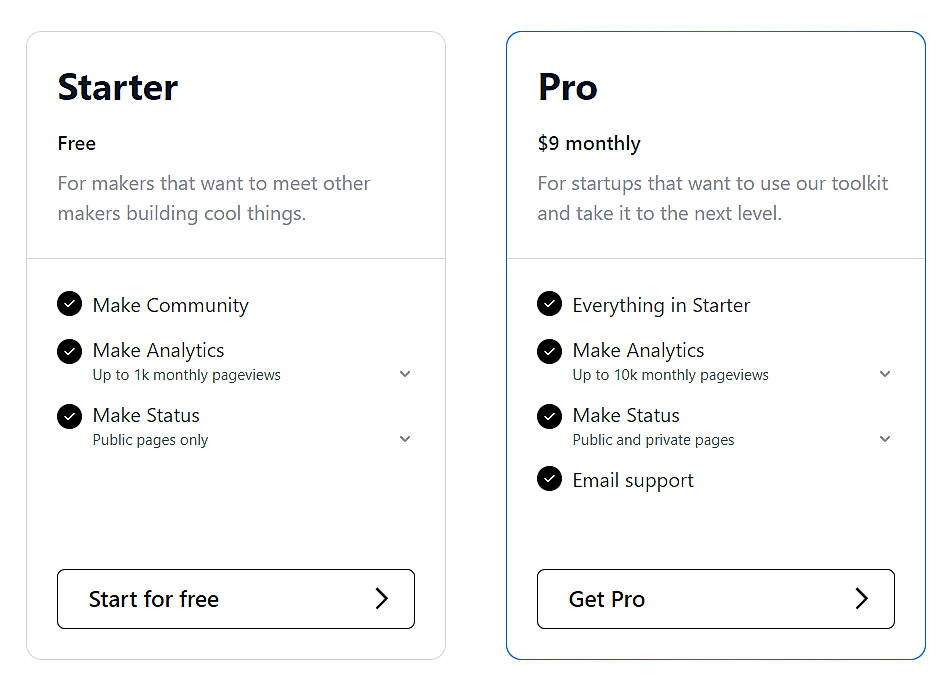Click the arrow icon inside Start for free button
Screen dimensions: 952x684
381,599
